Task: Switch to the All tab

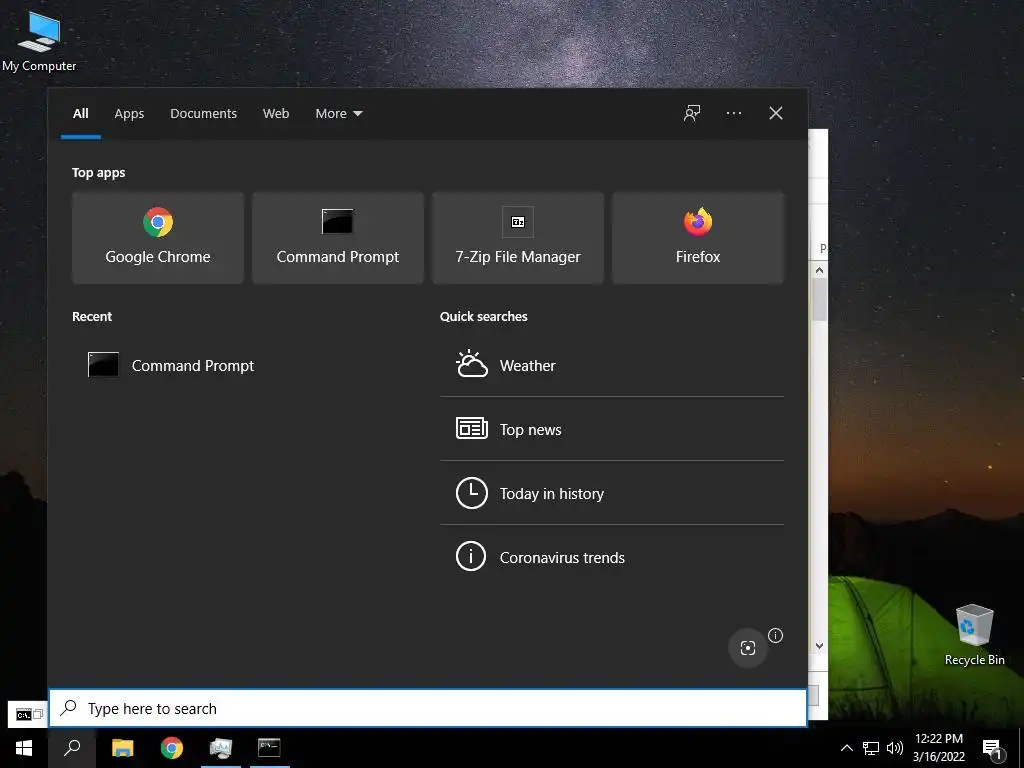Action: click(80, 114)
